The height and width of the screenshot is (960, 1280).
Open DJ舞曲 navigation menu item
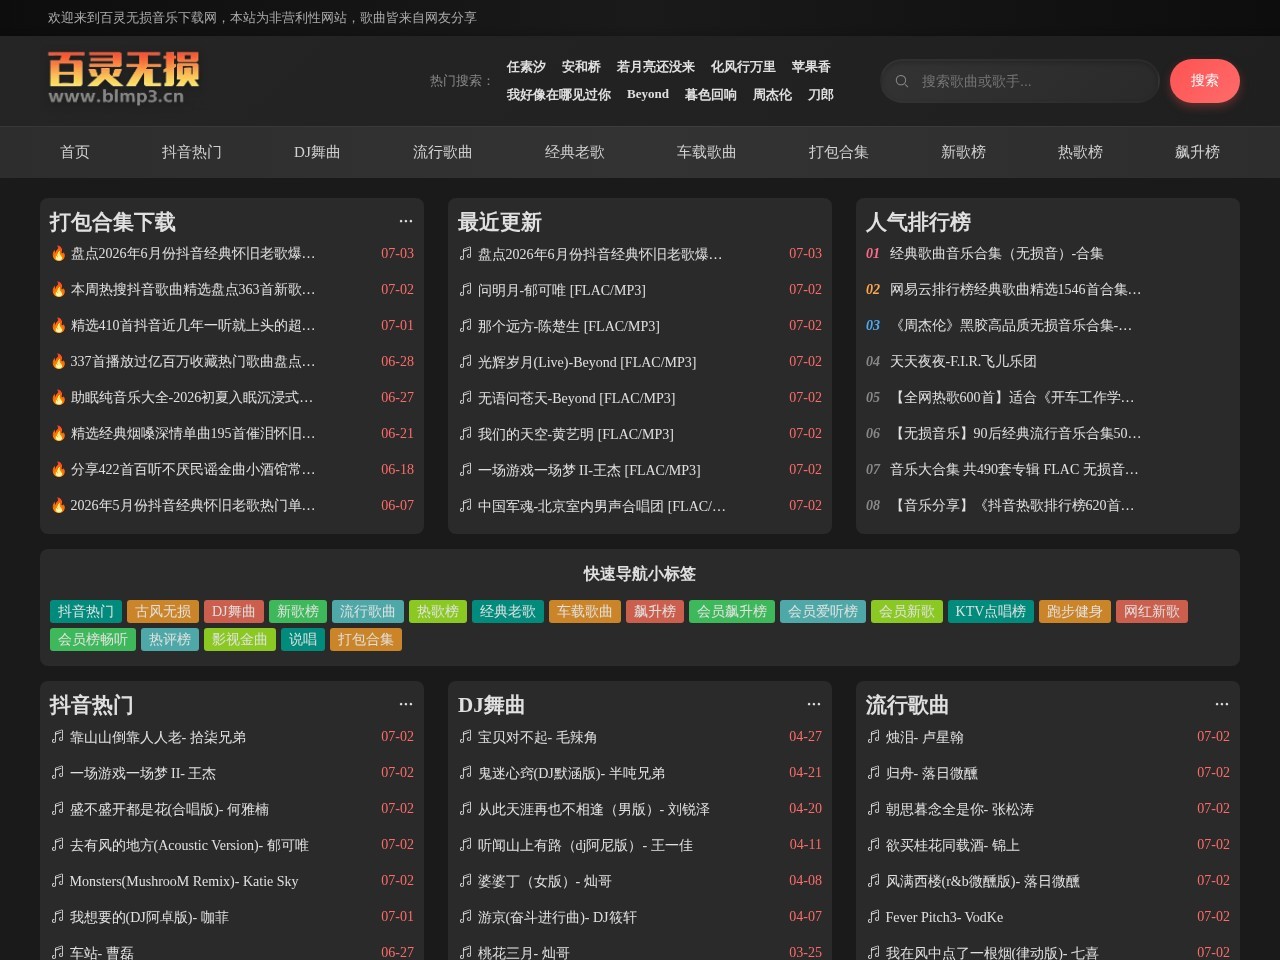pos(317,152)
